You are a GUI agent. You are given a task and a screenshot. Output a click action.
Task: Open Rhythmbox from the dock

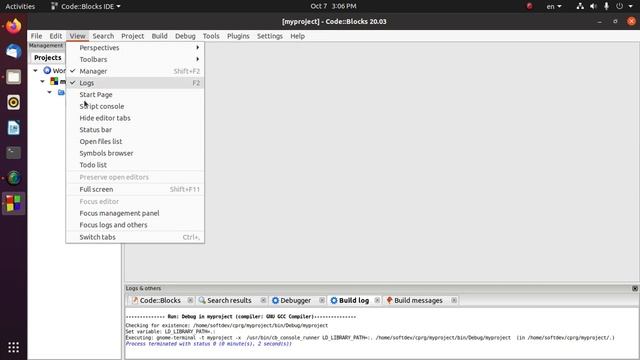pos(13,102)
